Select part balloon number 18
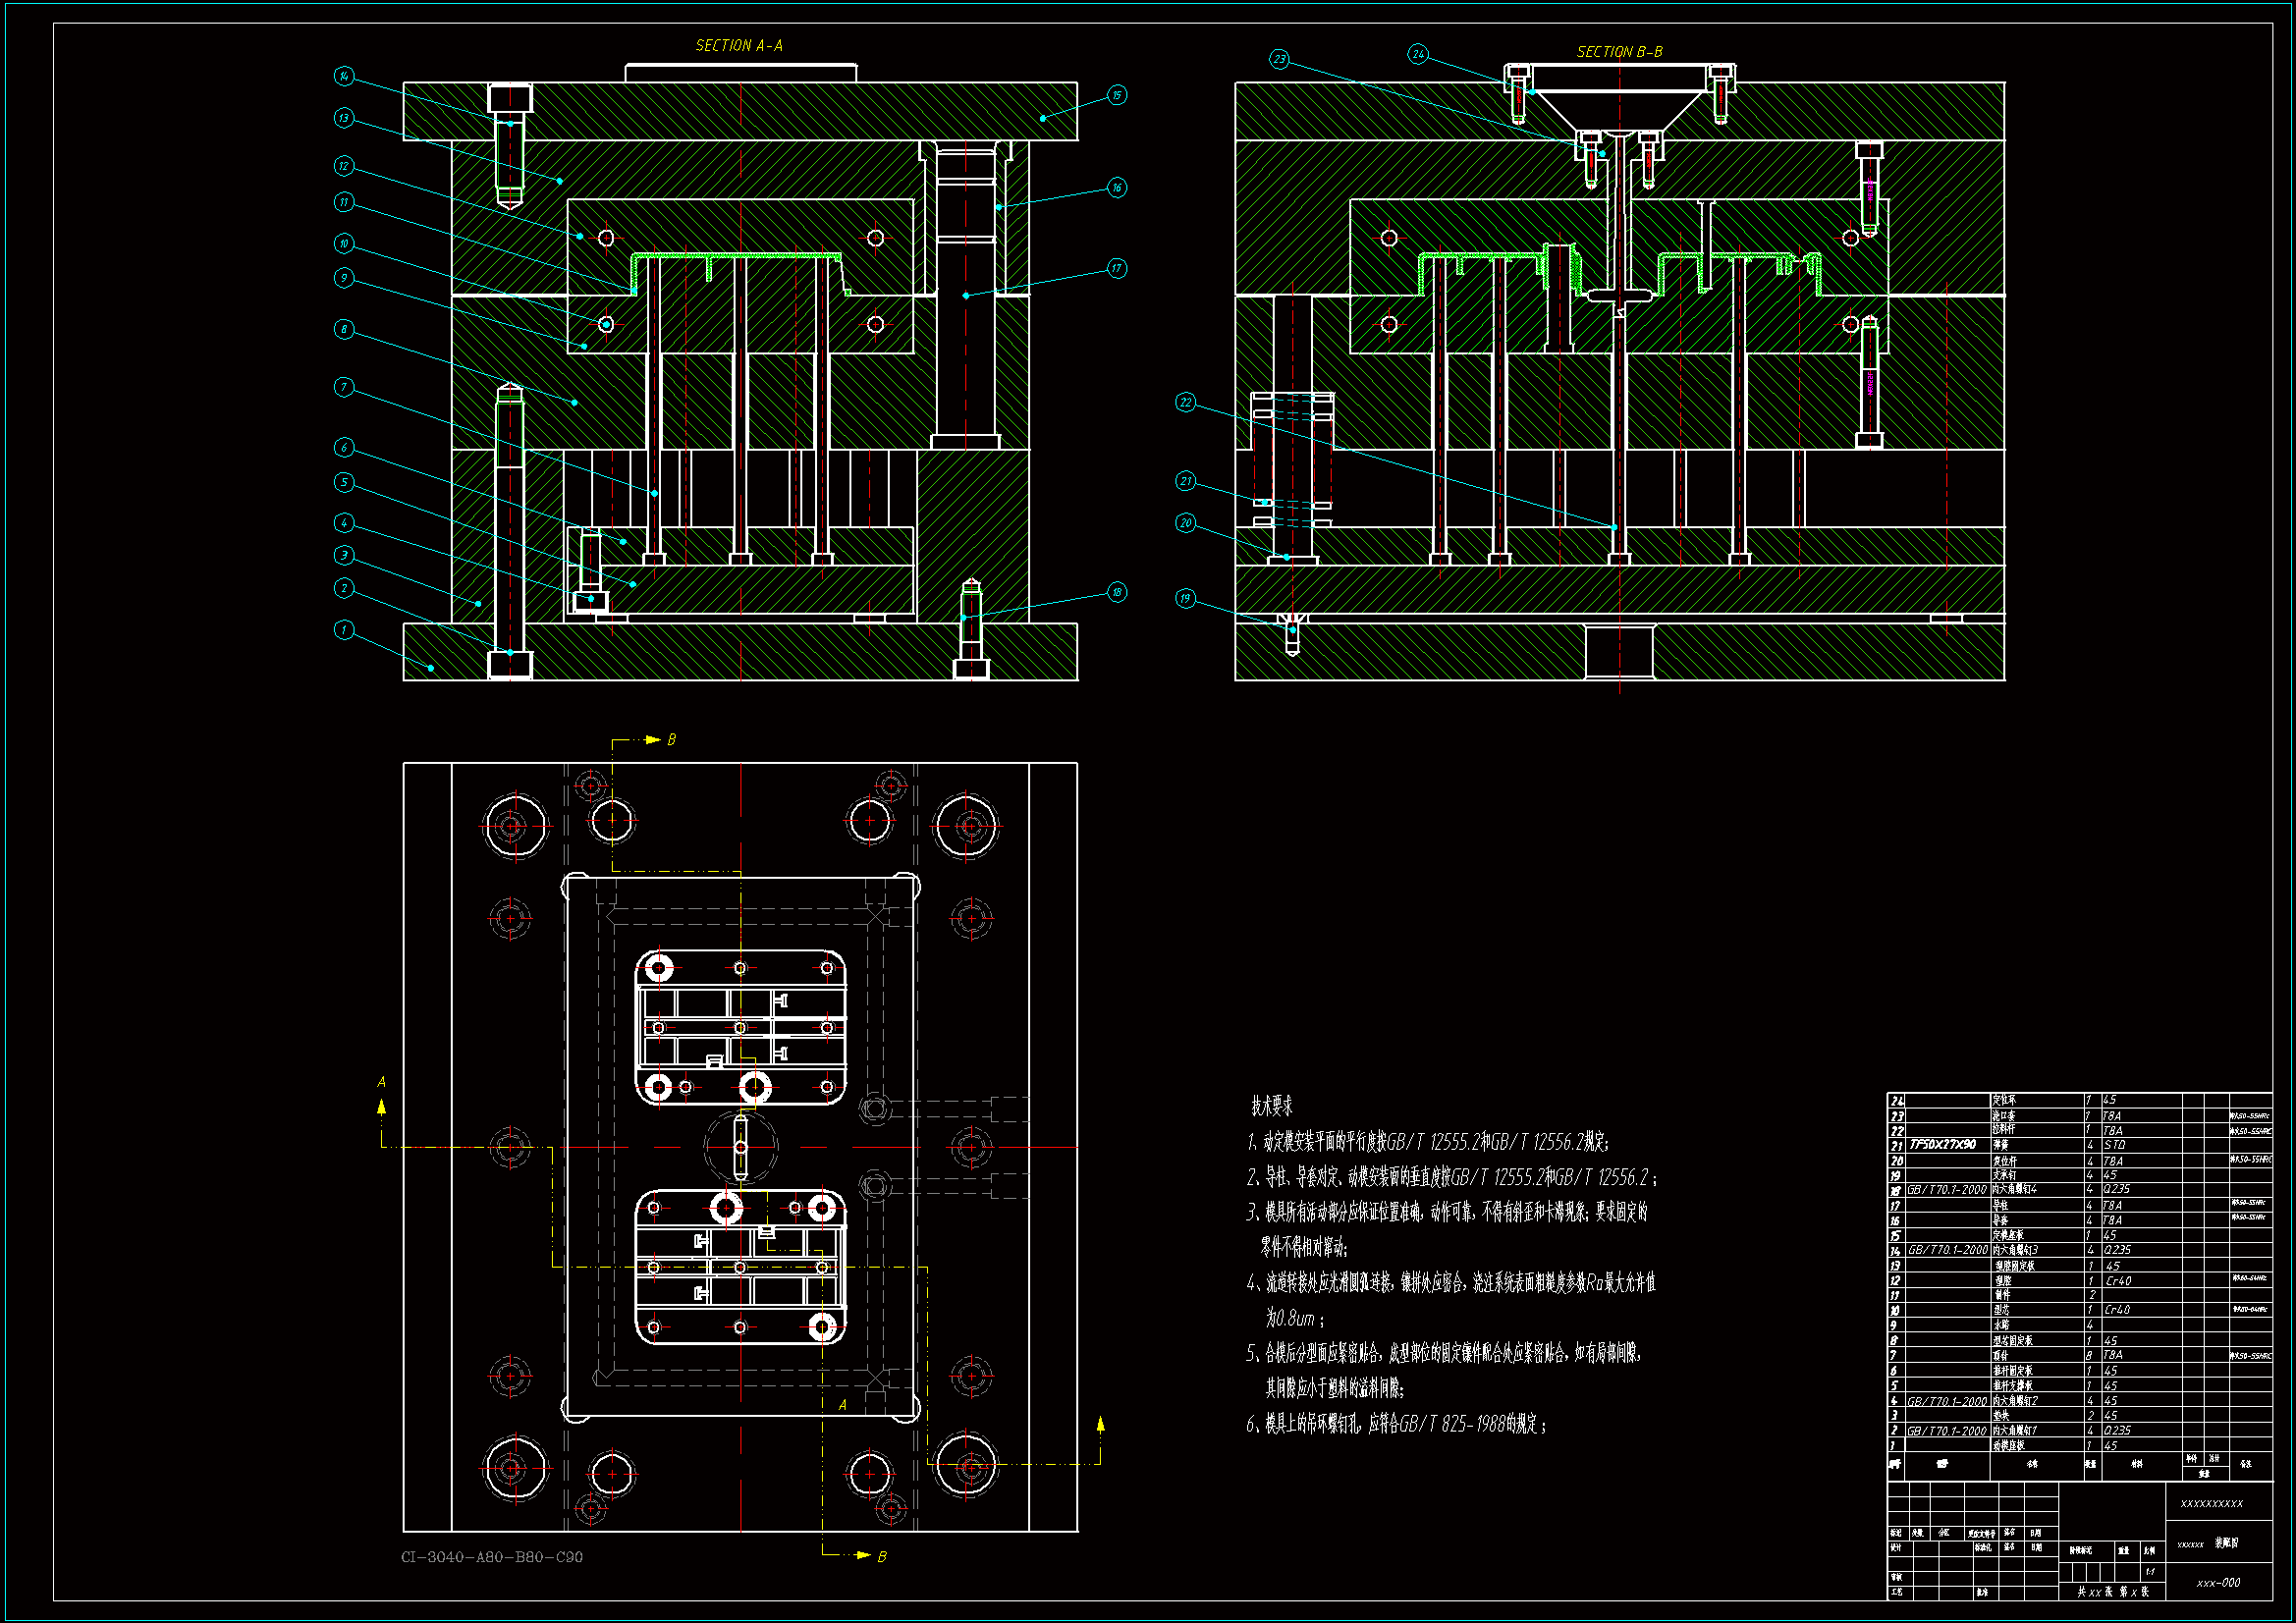Viewport: 2296px width, 1623px height. click(x=1117, y=592)
